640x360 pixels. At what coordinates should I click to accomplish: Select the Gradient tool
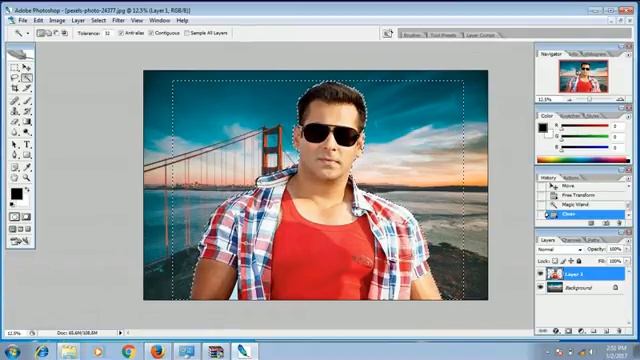click(x=27, y=122)
